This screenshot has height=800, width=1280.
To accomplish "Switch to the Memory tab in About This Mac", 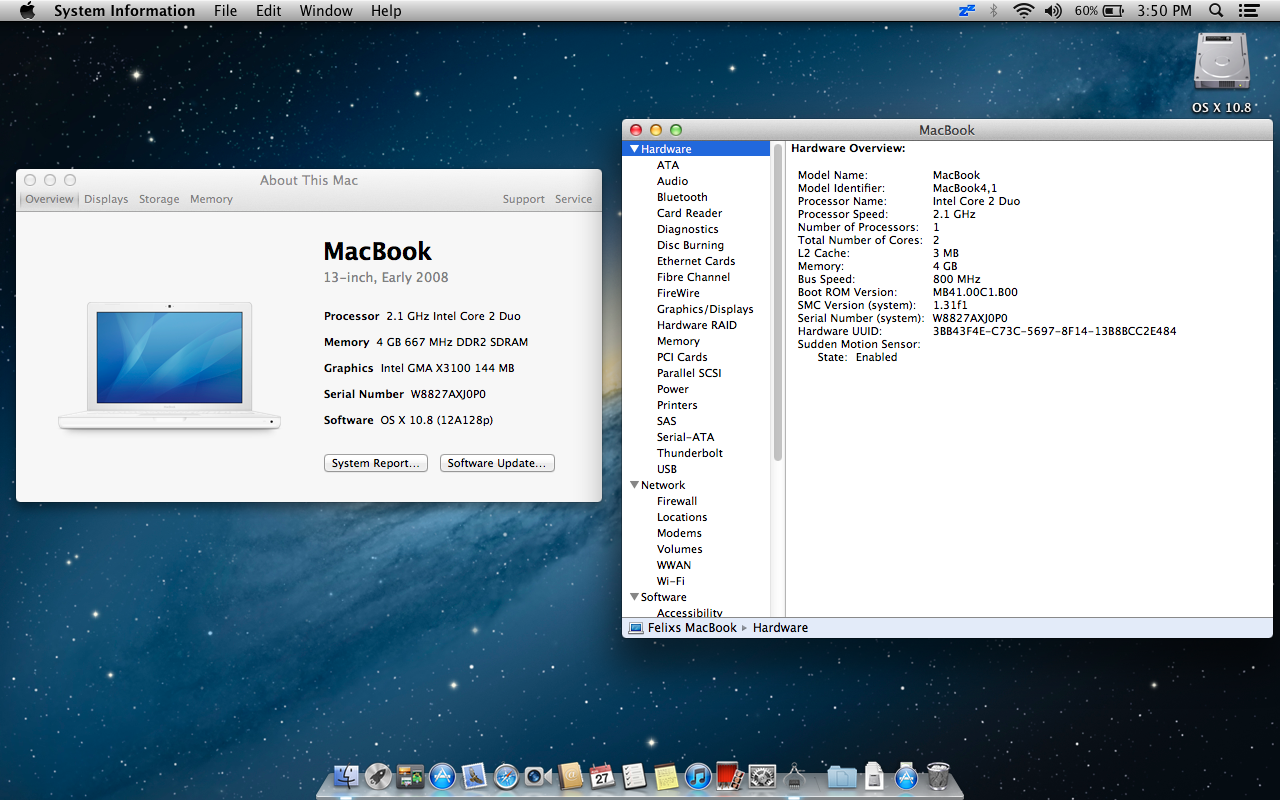I will (211, 199).
